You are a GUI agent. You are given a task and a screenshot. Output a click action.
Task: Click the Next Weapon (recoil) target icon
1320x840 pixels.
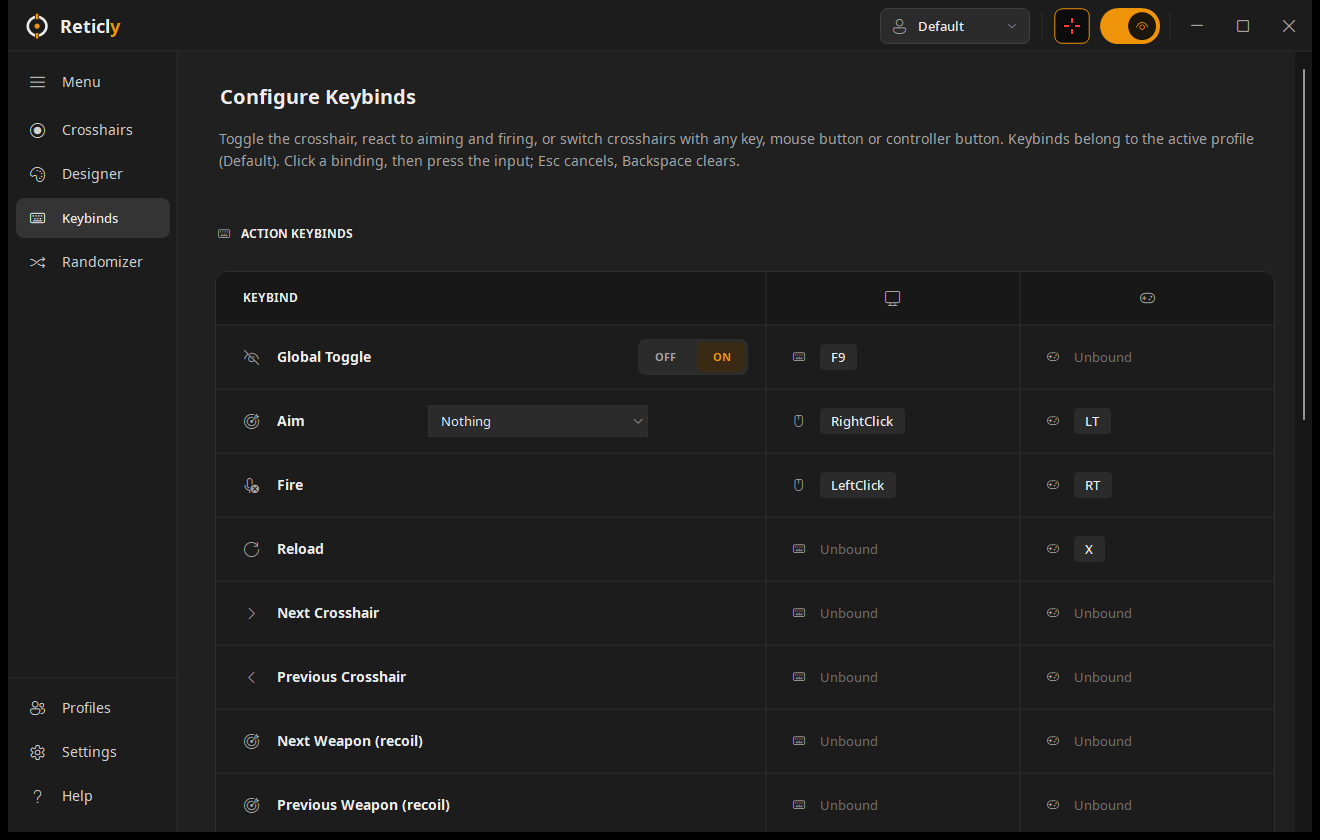pos(252,741)
